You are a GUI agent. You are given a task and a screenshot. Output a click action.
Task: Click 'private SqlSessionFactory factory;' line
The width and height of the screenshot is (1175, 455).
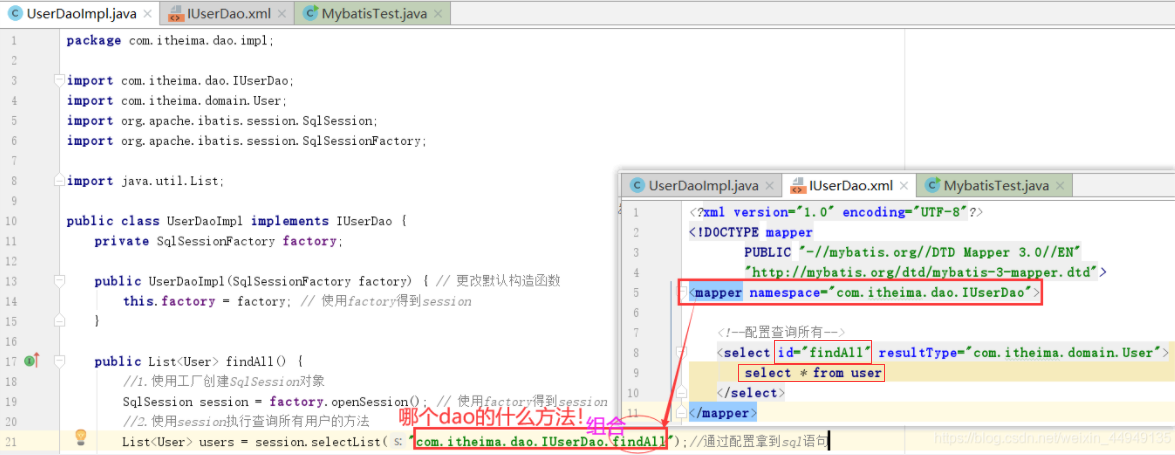coord(218,241)
